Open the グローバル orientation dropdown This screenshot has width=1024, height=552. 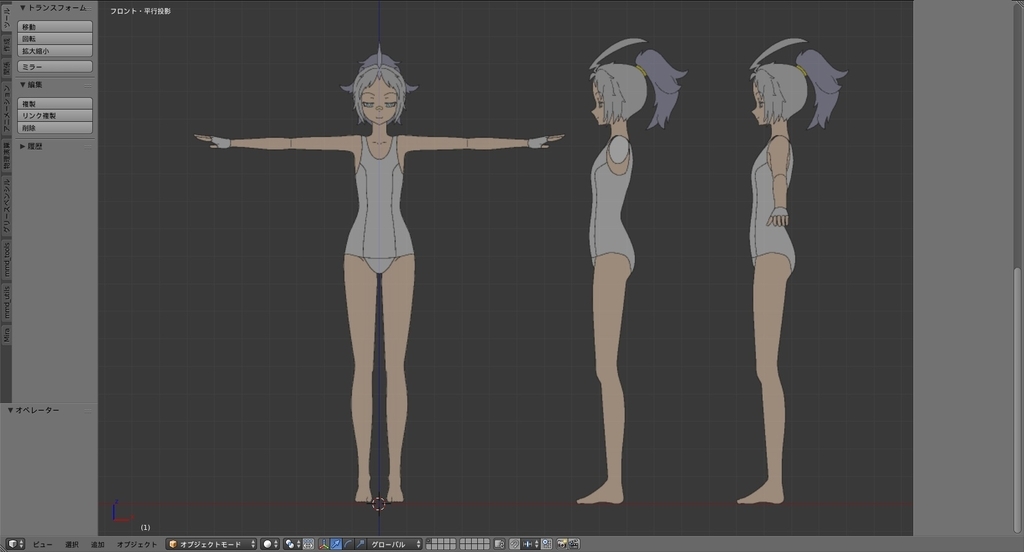(394, 544)
